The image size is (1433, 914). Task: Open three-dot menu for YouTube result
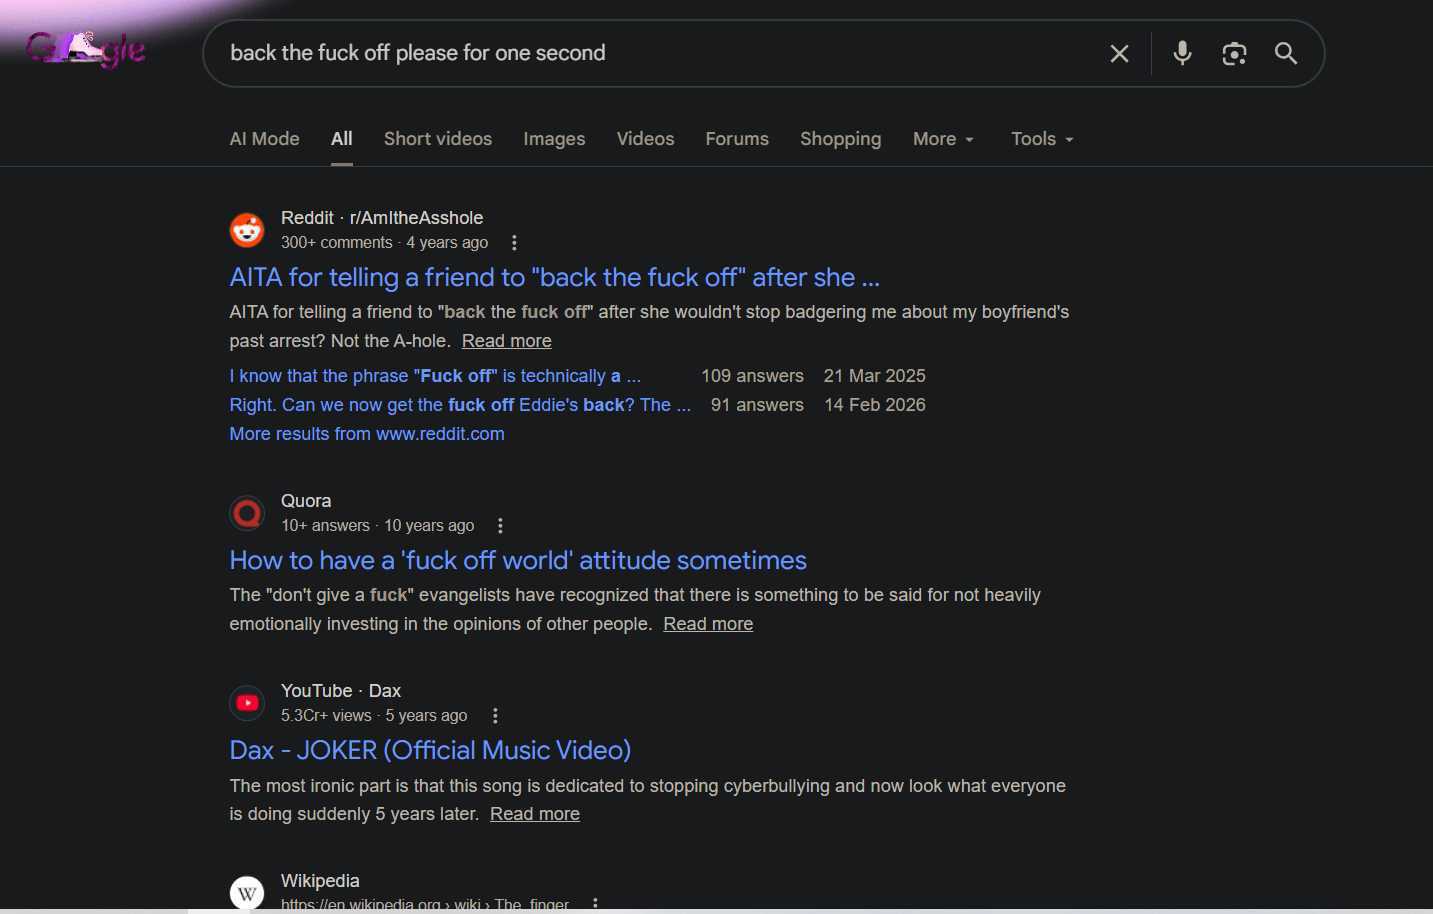pyautogui.click(x=495, y=716)
